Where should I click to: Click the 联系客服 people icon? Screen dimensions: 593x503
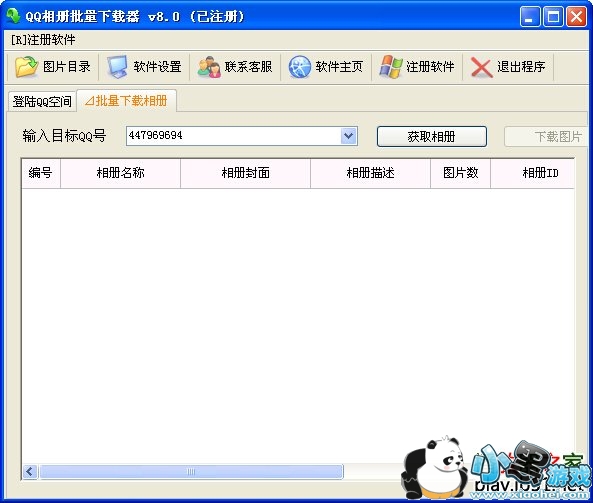click(x=209, y=67)
